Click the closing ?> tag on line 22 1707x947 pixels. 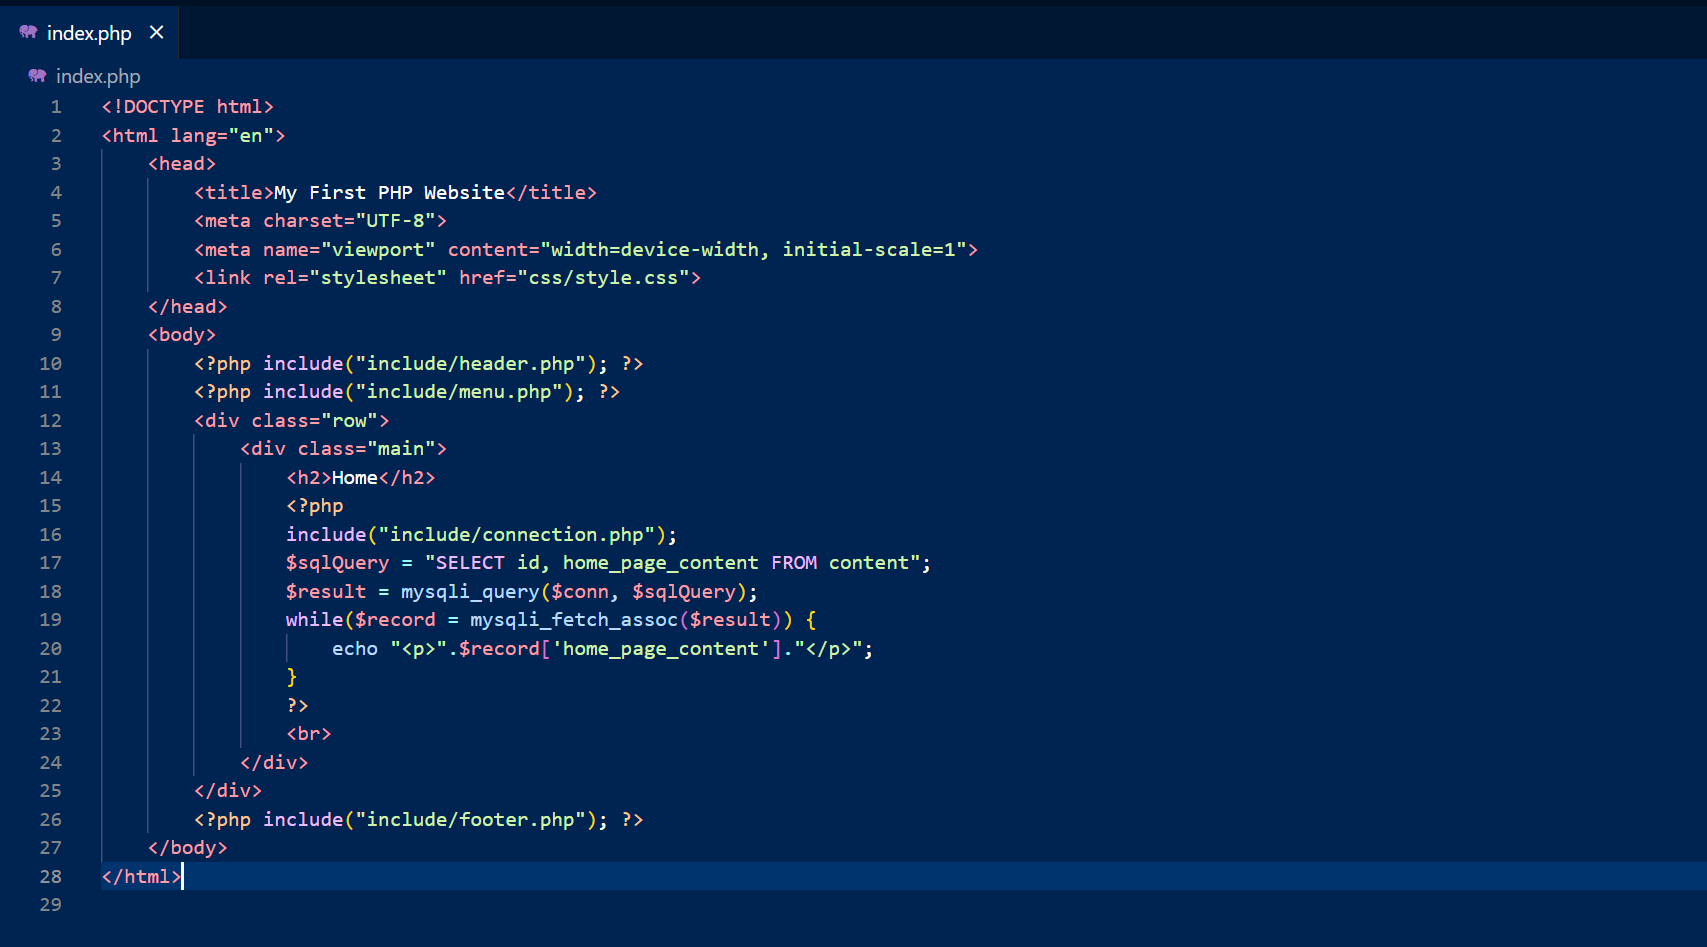tap(297, 706)
